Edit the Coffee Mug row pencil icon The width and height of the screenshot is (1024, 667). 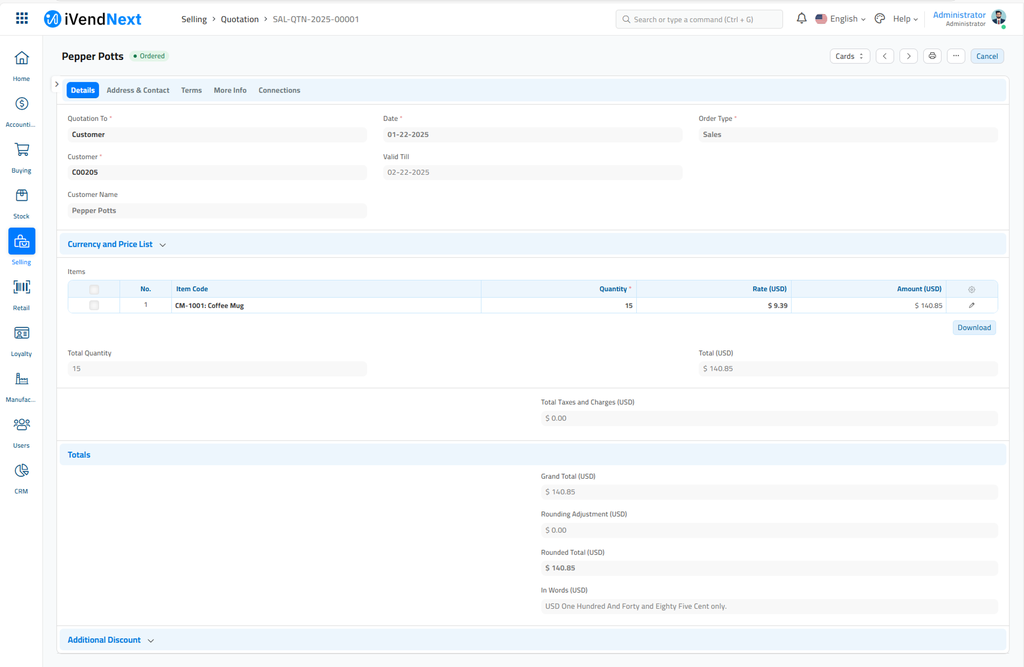click(971, 306)
